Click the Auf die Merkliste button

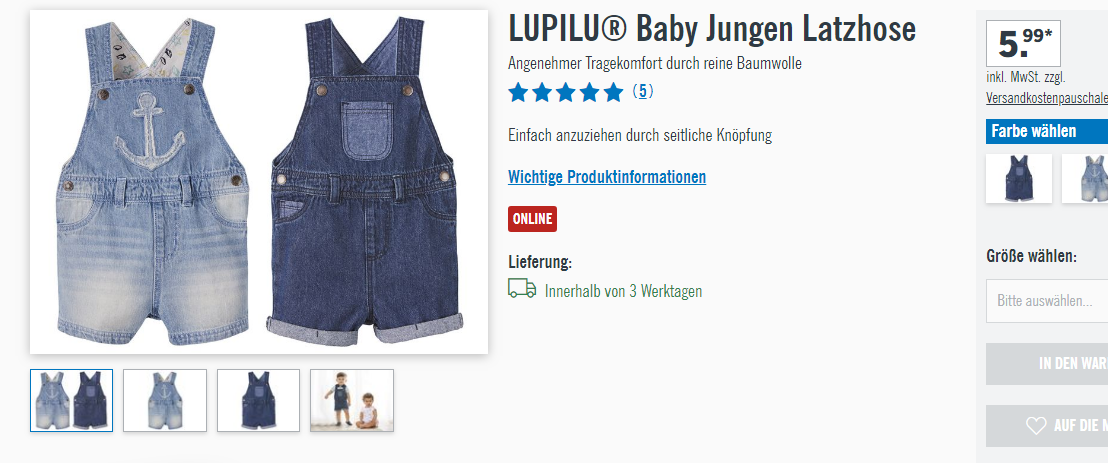pos(1047,426)
